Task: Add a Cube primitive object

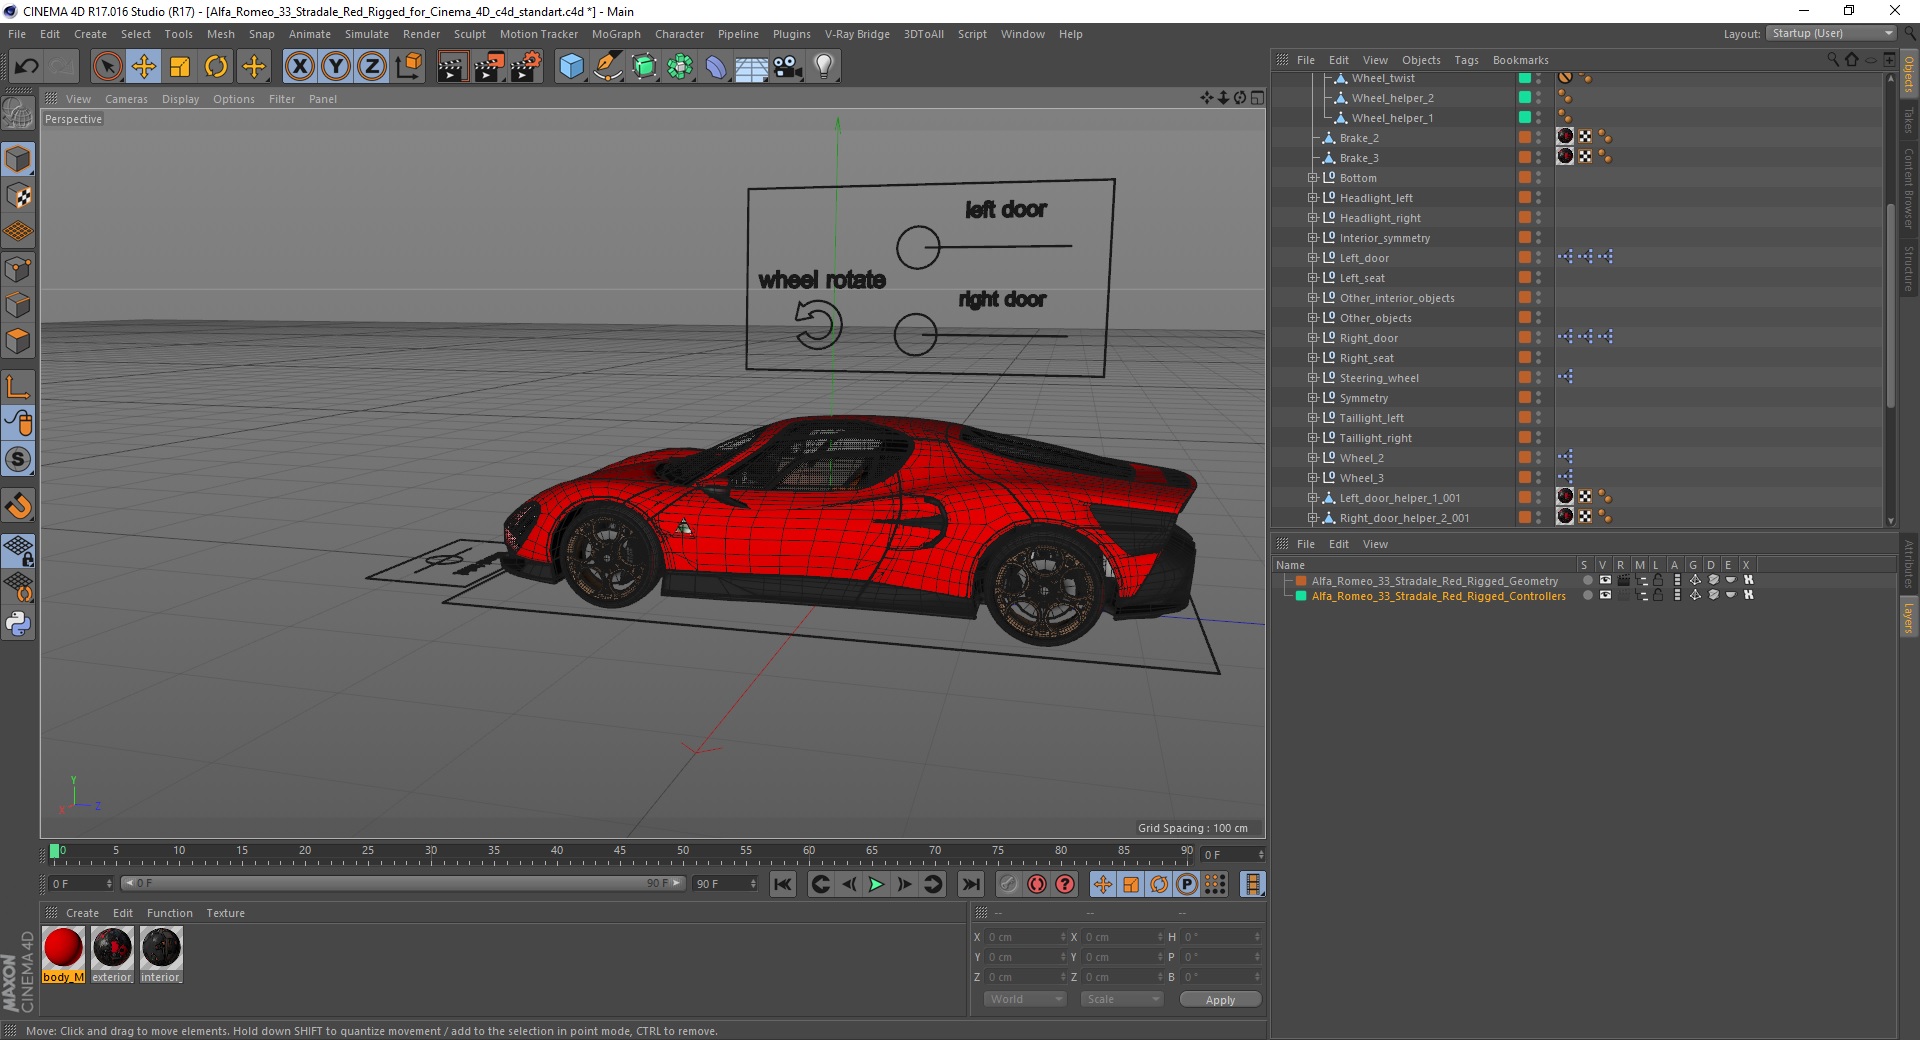Action: click(571, 67)
